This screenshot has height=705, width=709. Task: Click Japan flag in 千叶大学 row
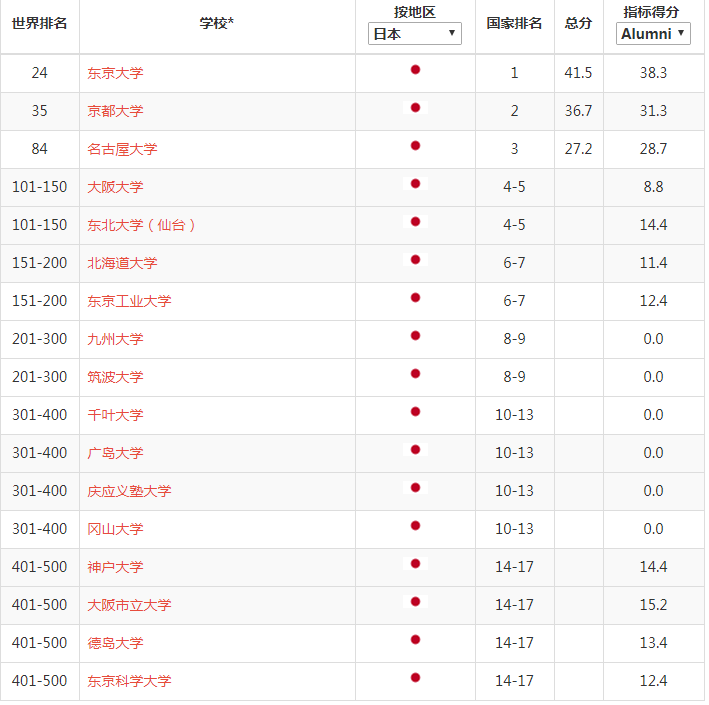point(415,412)
